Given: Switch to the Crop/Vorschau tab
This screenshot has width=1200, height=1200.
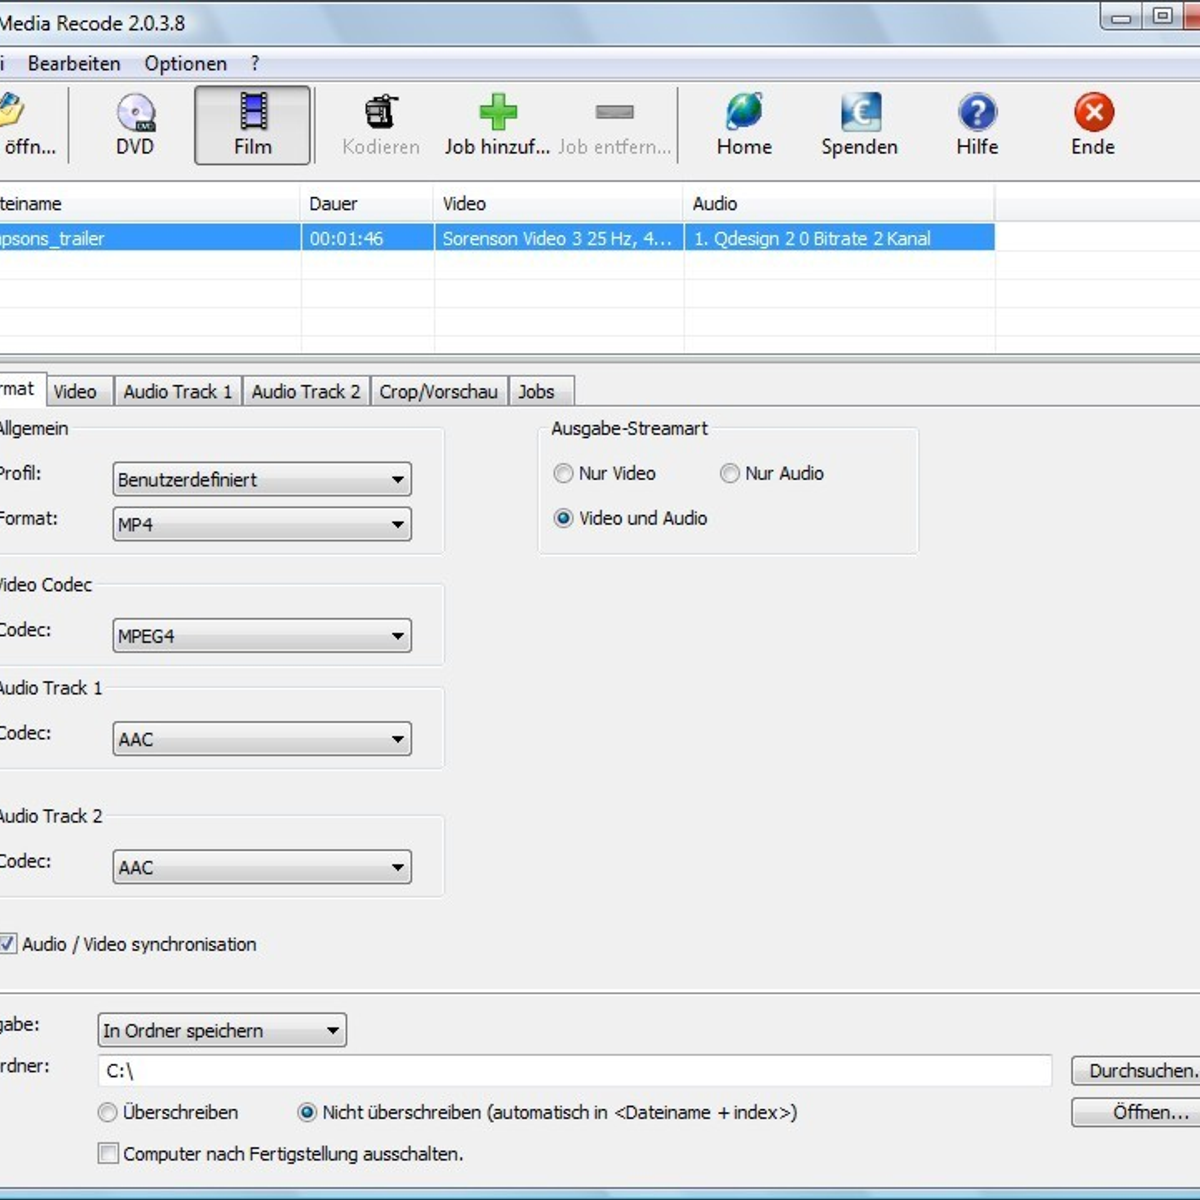Looking at the screenshot, I should (x=438, y=392).
